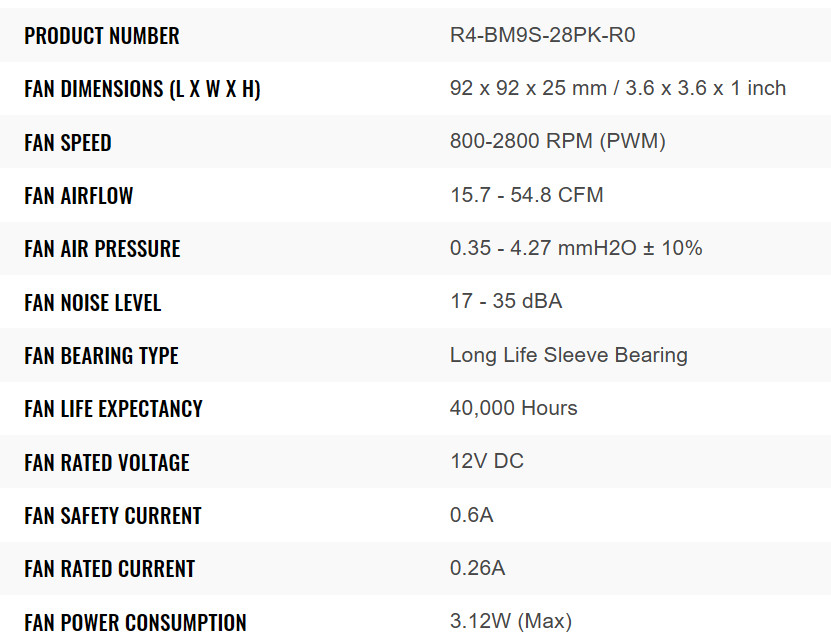
Task: Select the 800-2800 RPM (PWM) value
Action: (557, 142)
